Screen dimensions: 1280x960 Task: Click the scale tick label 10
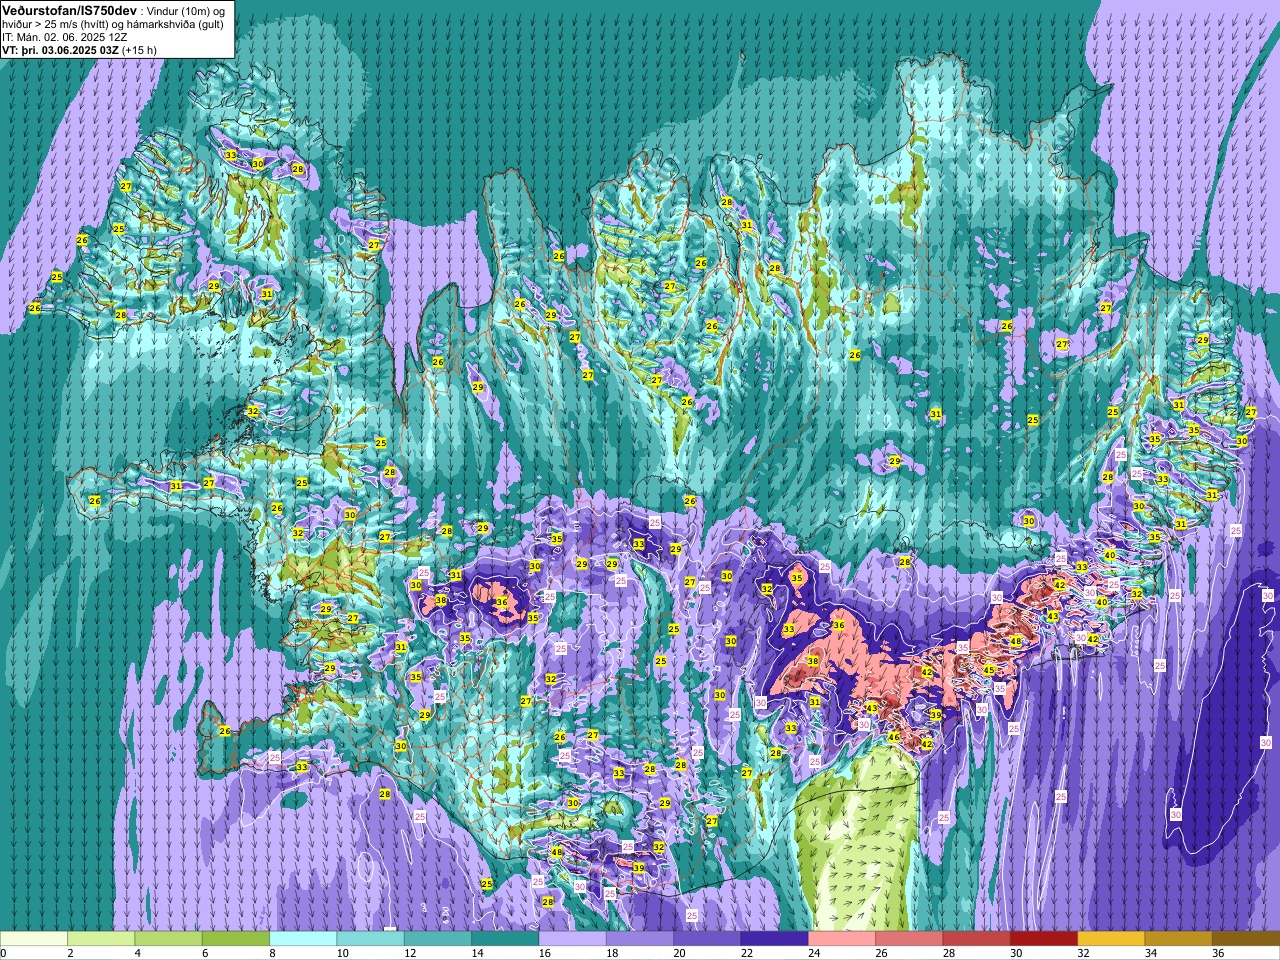[x=342, y=953]
